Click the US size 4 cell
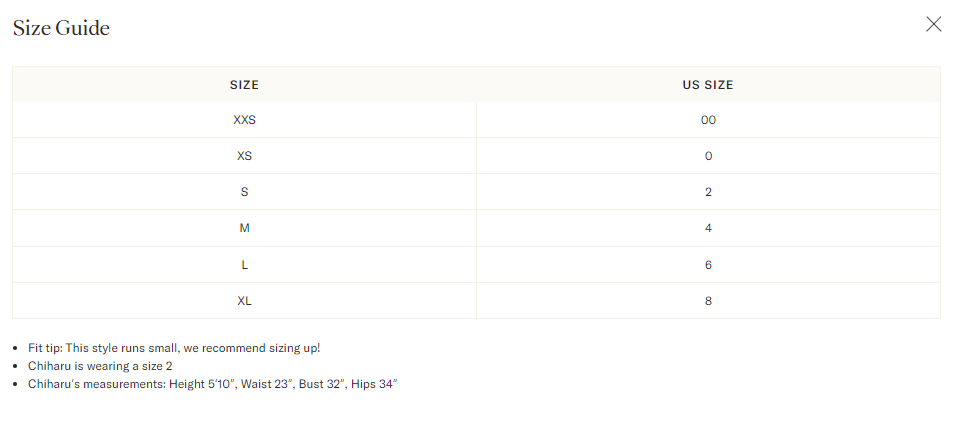 point(708,228)
